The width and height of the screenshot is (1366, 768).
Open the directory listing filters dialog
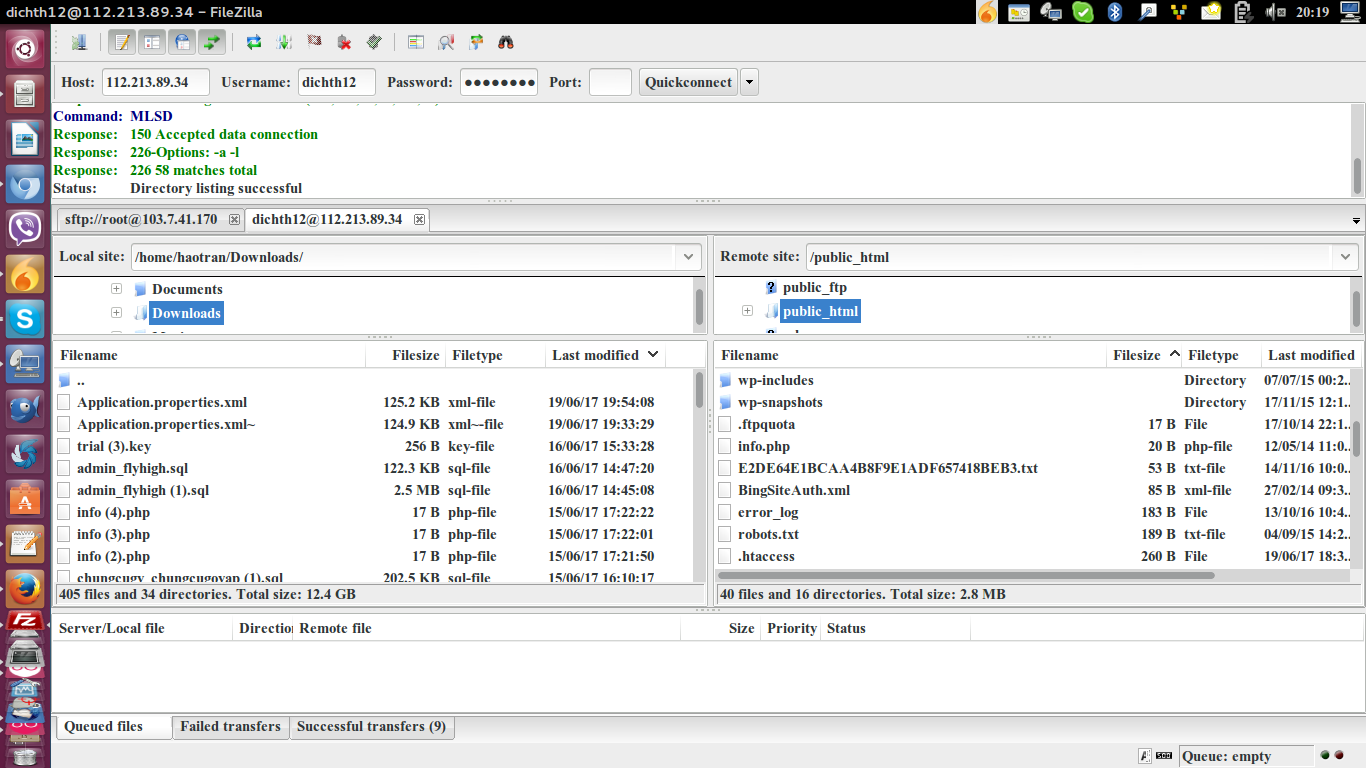click(x=416, y=42)
